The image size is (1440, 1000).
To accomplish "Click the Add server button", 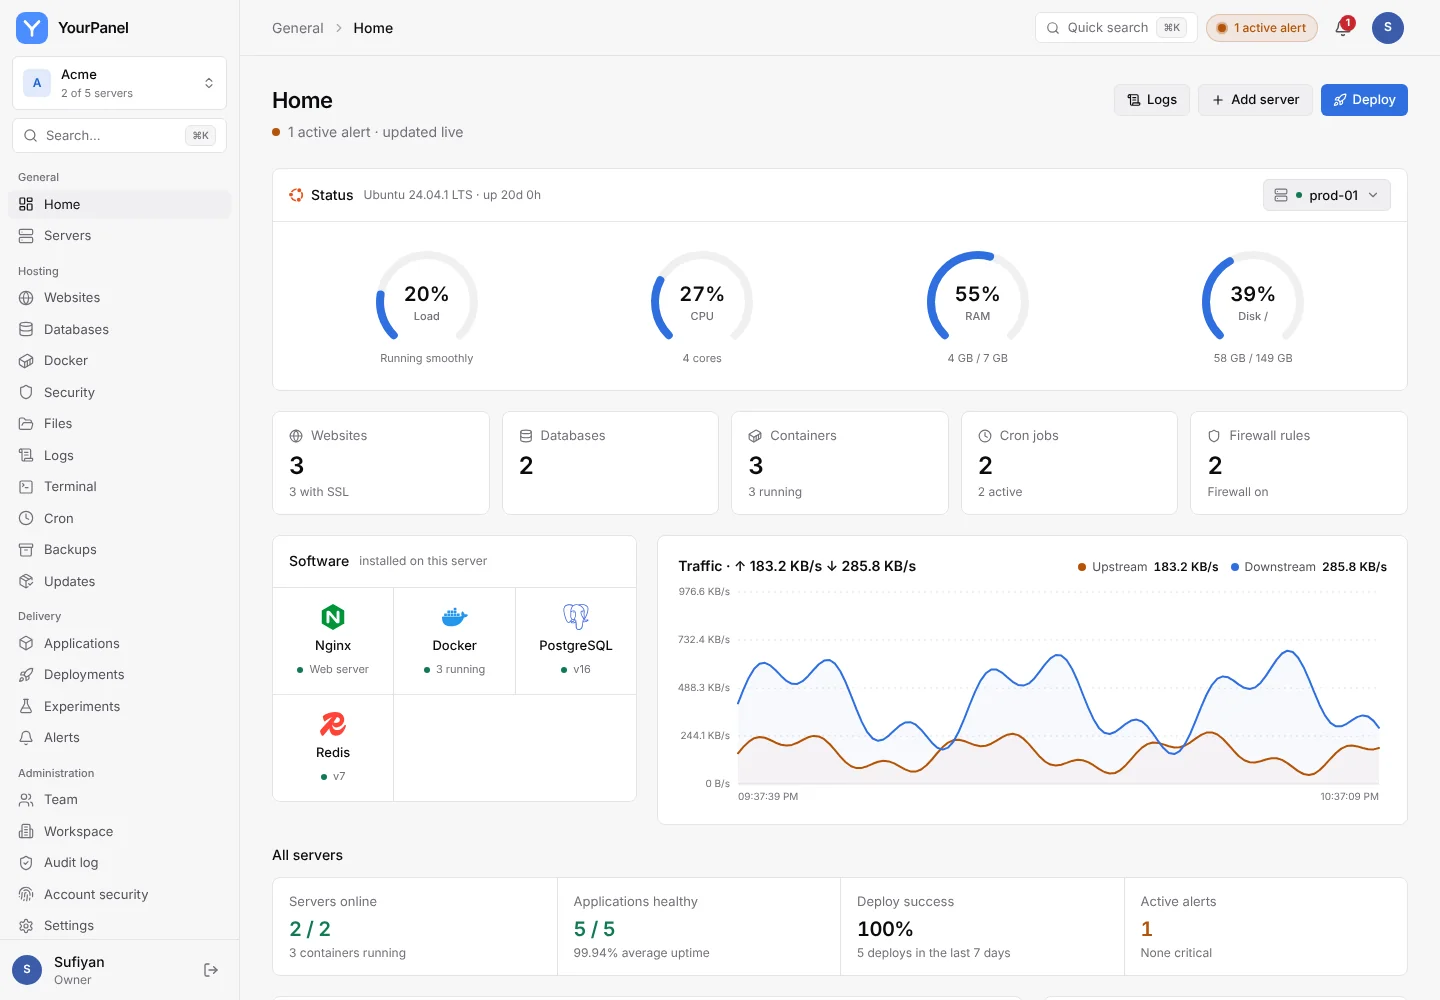I will click(x=1255, y=100).
